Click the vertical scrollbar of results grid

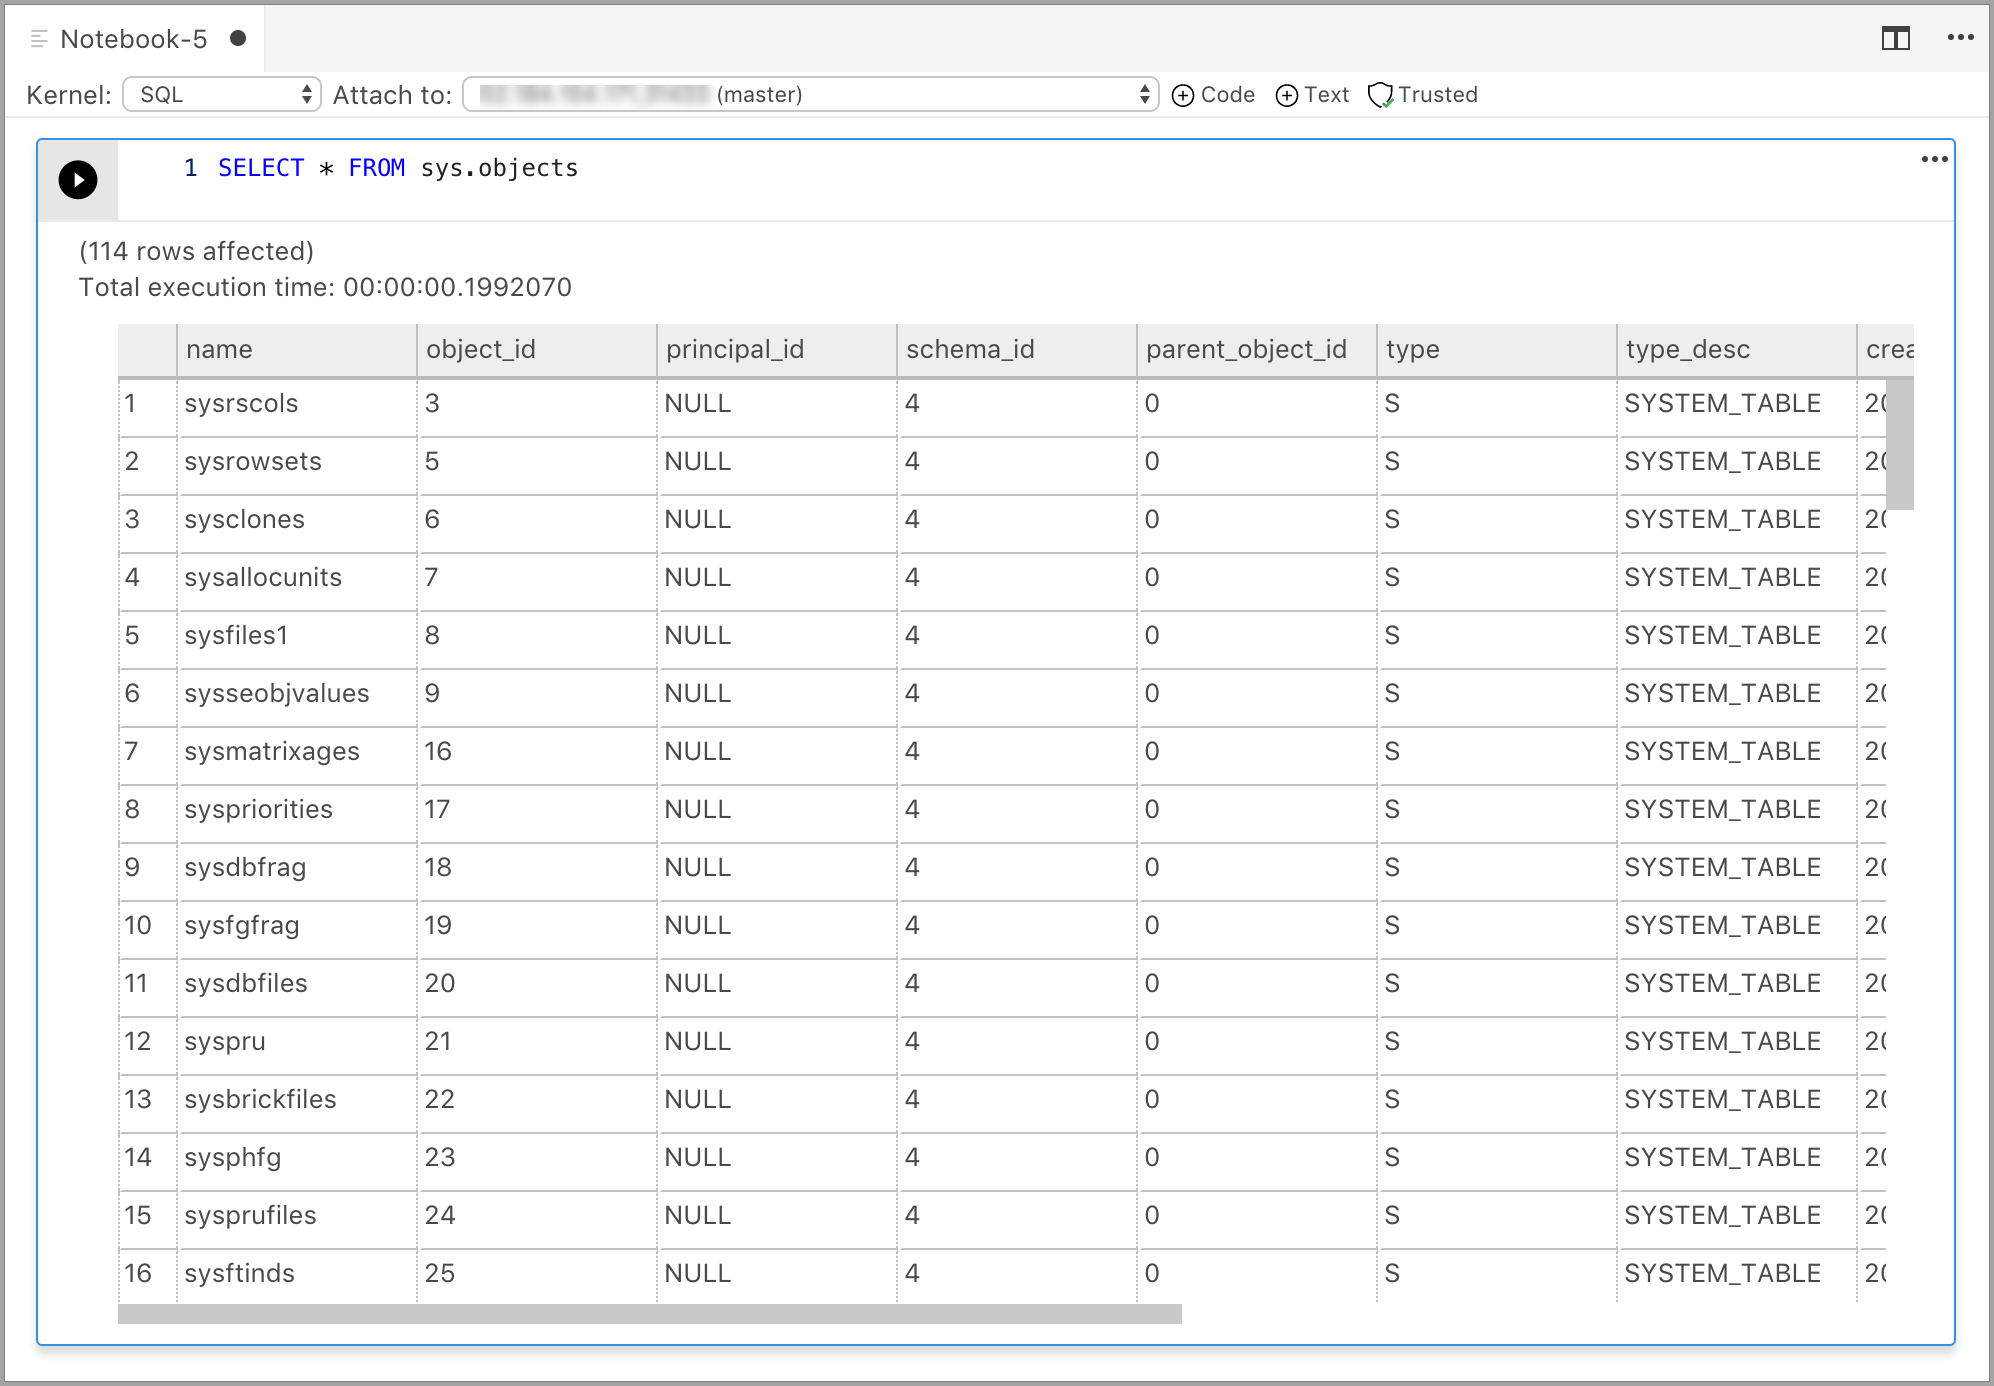click(x=1900, y=445)
